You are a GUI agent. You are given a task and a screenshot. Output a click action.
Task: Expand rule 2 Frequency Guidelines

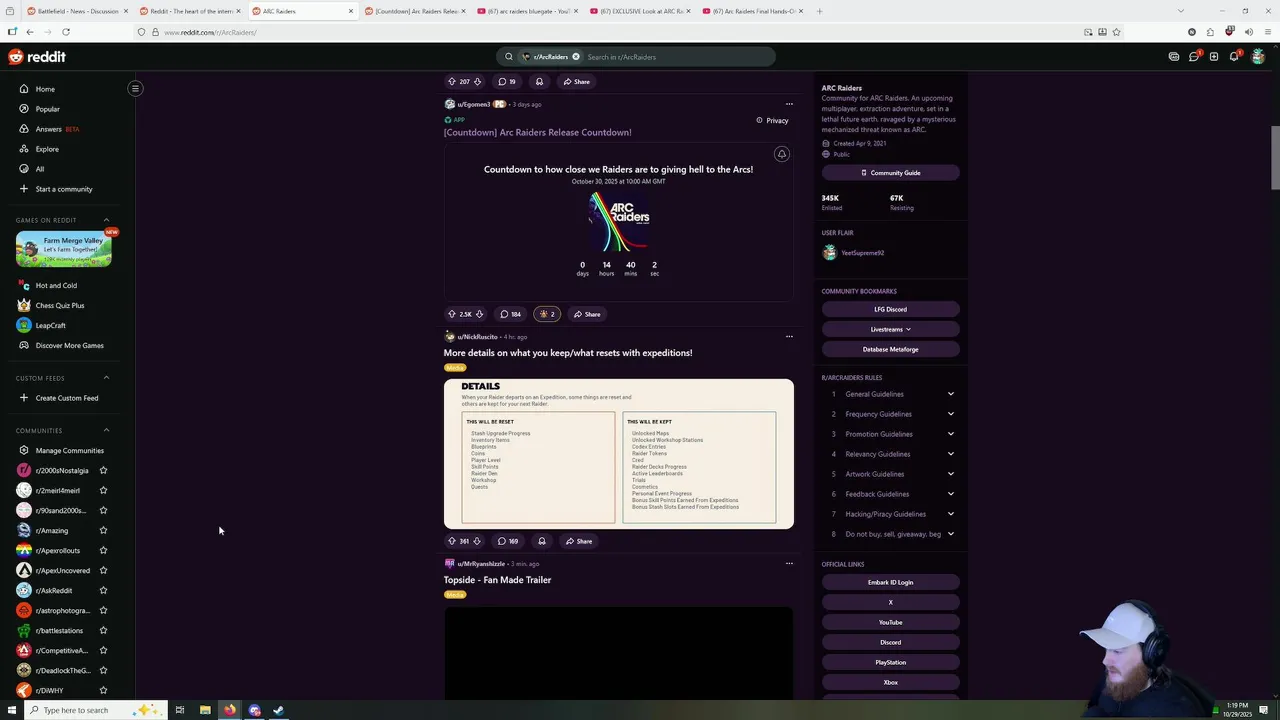pos(950,414)
